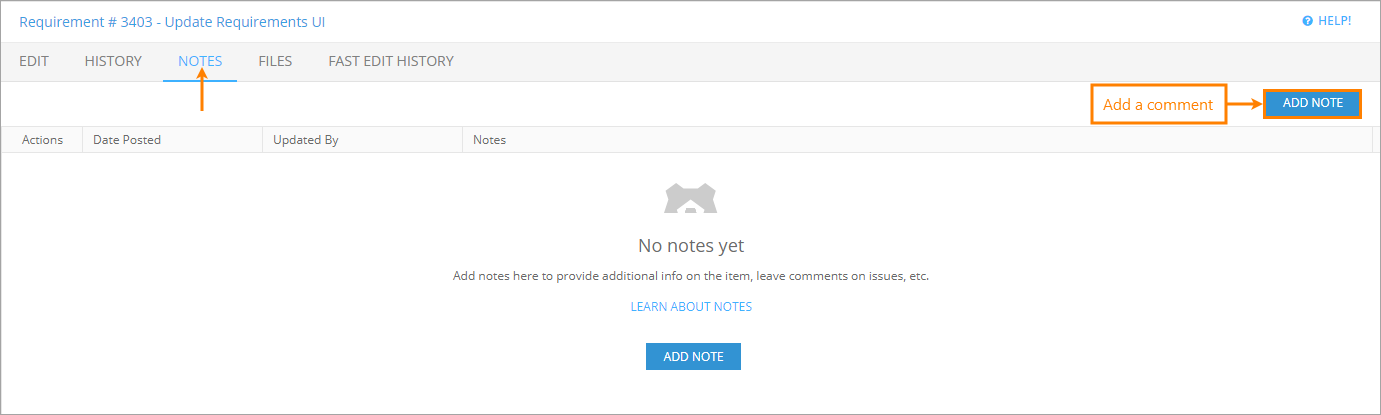Select the NOTES tab
1381x415 pixels.
click(200, 61)
